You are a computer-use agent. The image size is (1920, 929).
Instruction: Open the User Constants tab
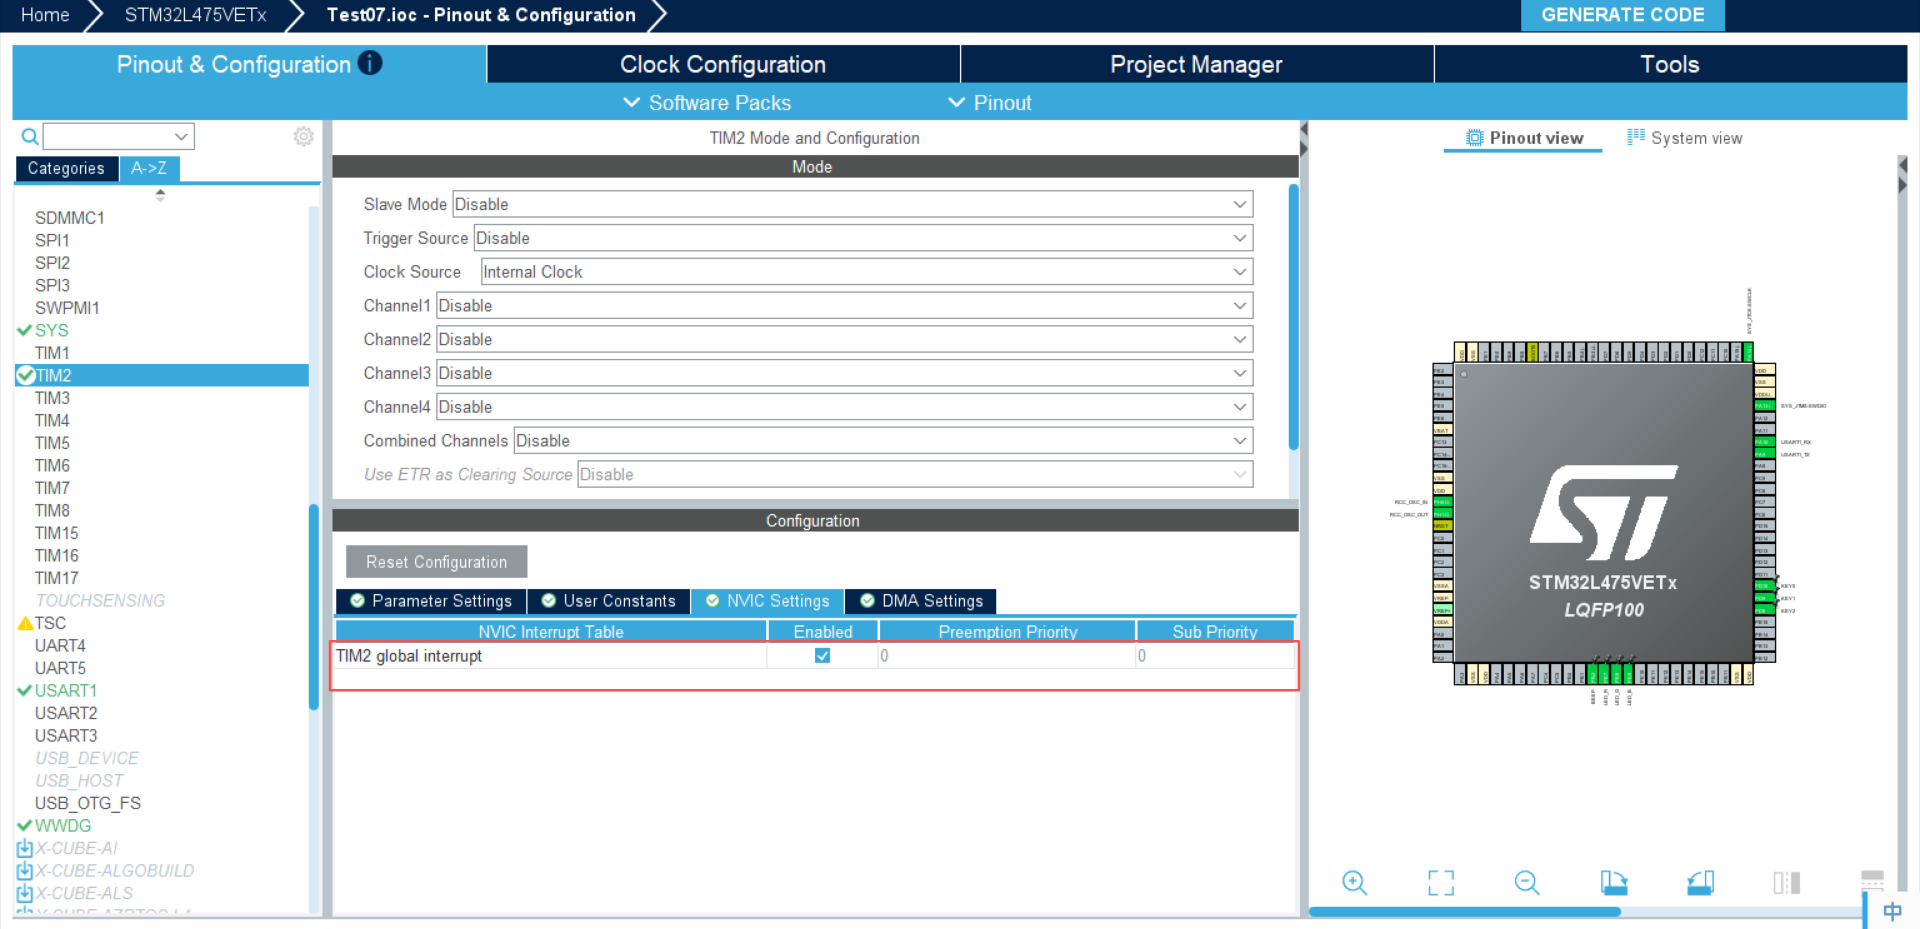(x=609, y=601)
